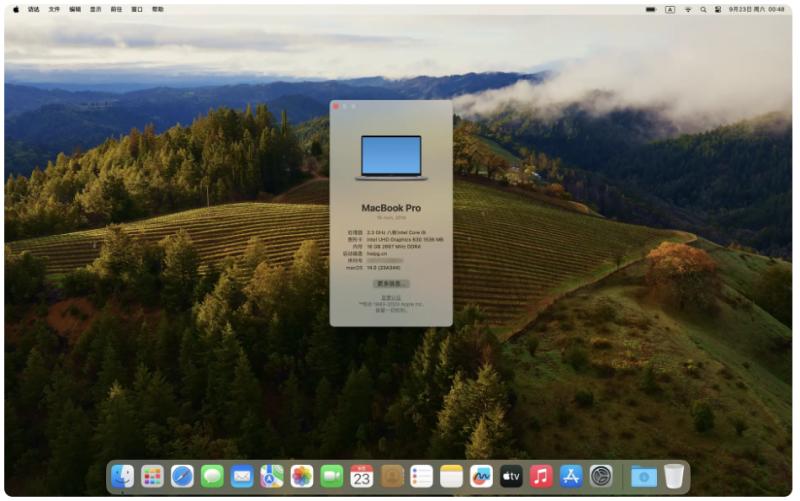Screen dimensions: 800x501
Task: Launch Maps from the Dock
Action: pyautogui.click(x=272, y=477)
